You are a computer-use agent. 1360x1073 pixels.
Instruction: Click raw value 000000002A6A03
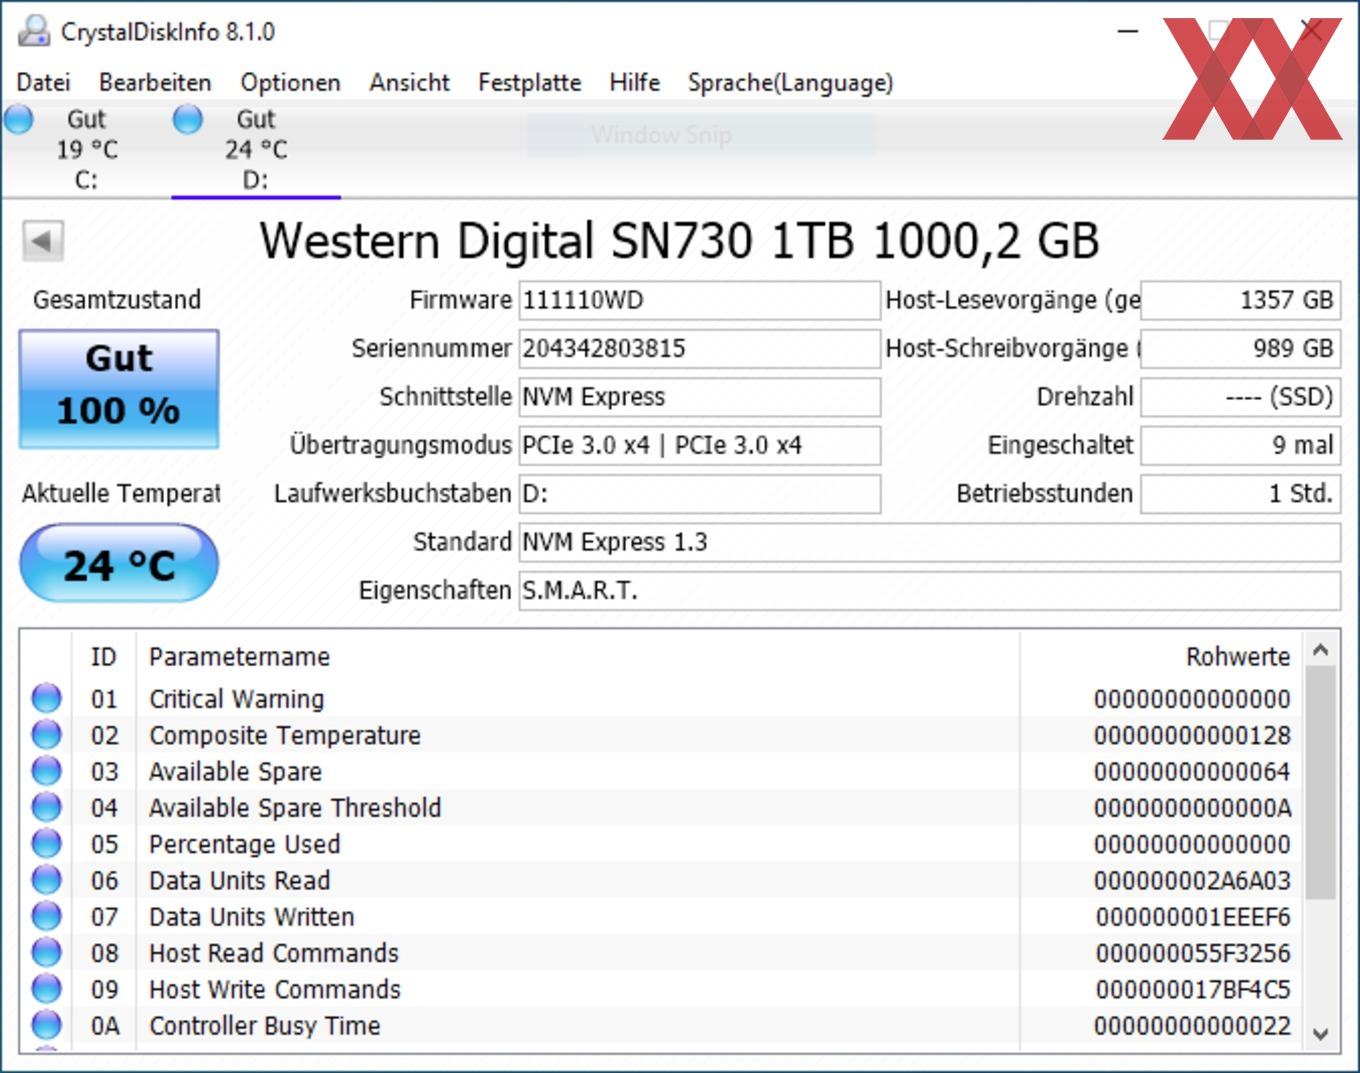point(1192,880)
